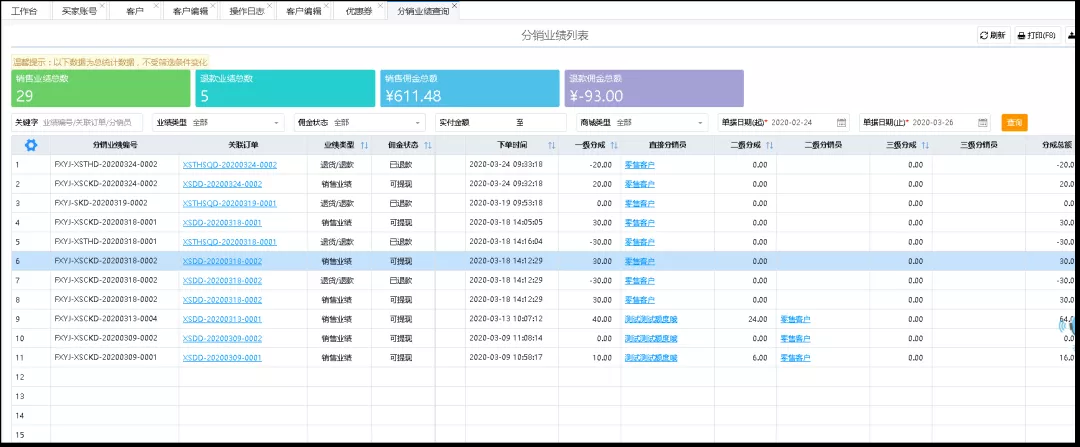1080x447 pixels.
Task: Focus the 关键字 keyword search field
Action: click(92, 122)
